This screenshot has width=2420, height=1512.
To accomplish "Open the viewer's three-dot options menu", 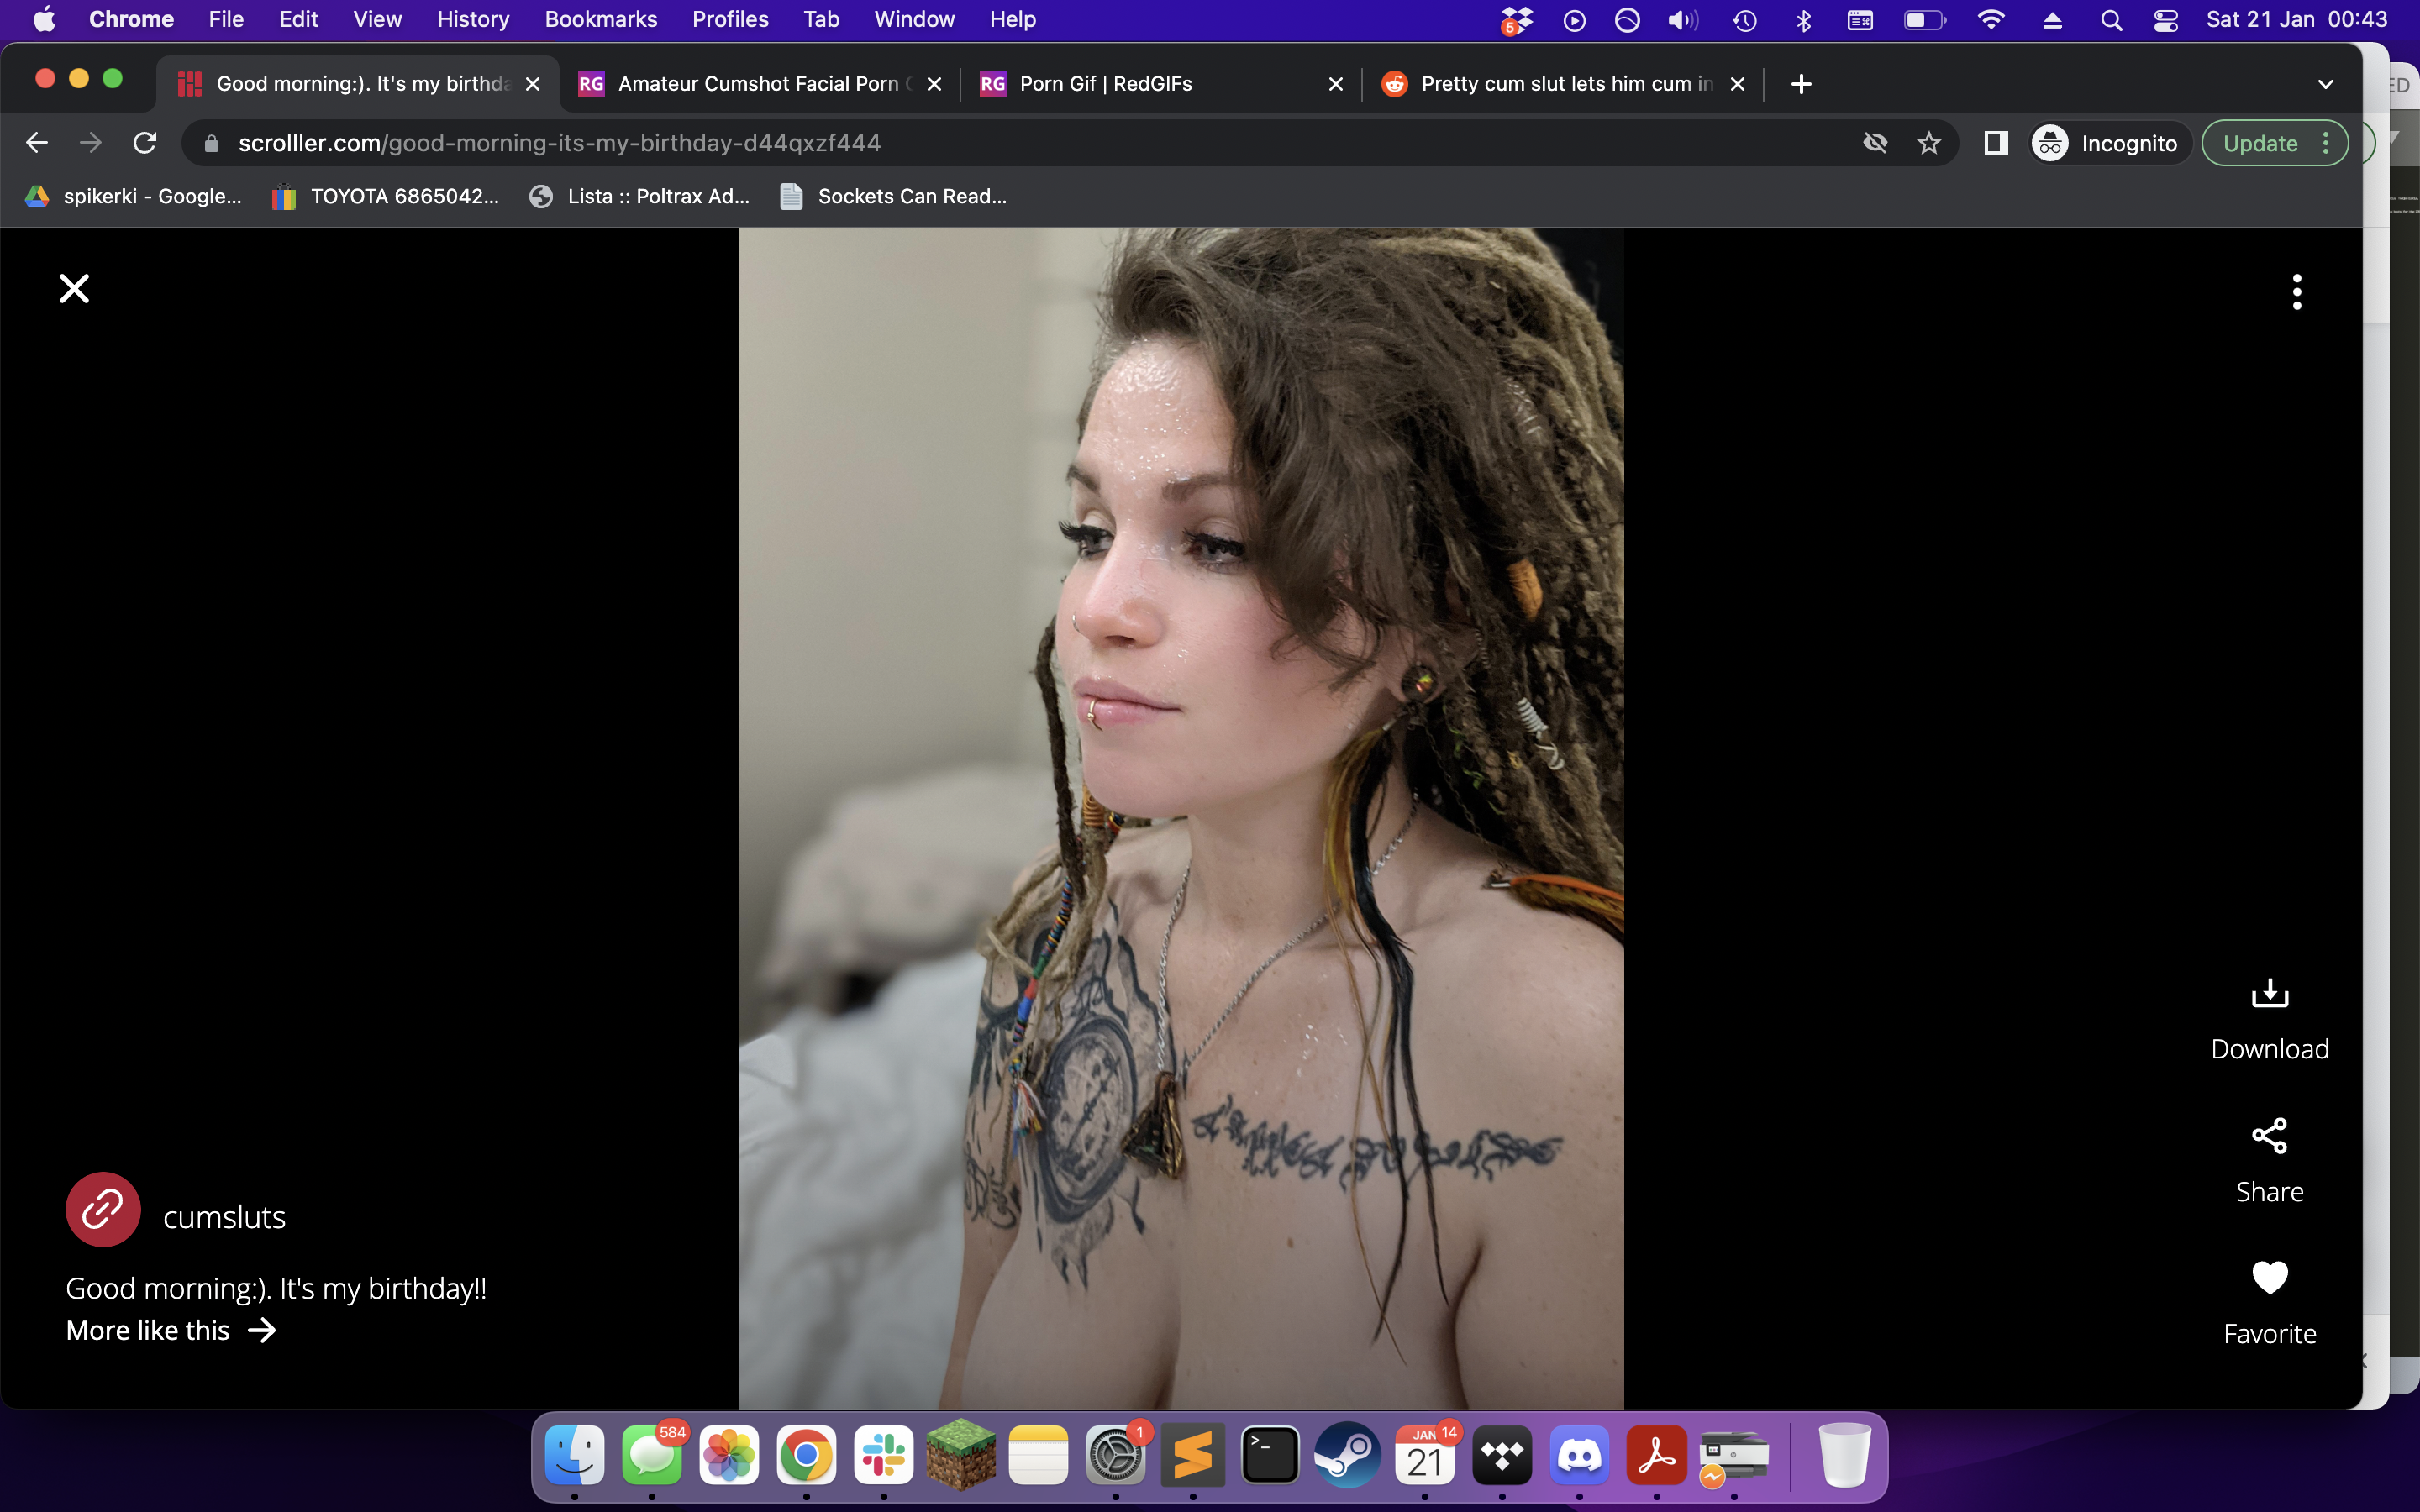I will 2296,292.
